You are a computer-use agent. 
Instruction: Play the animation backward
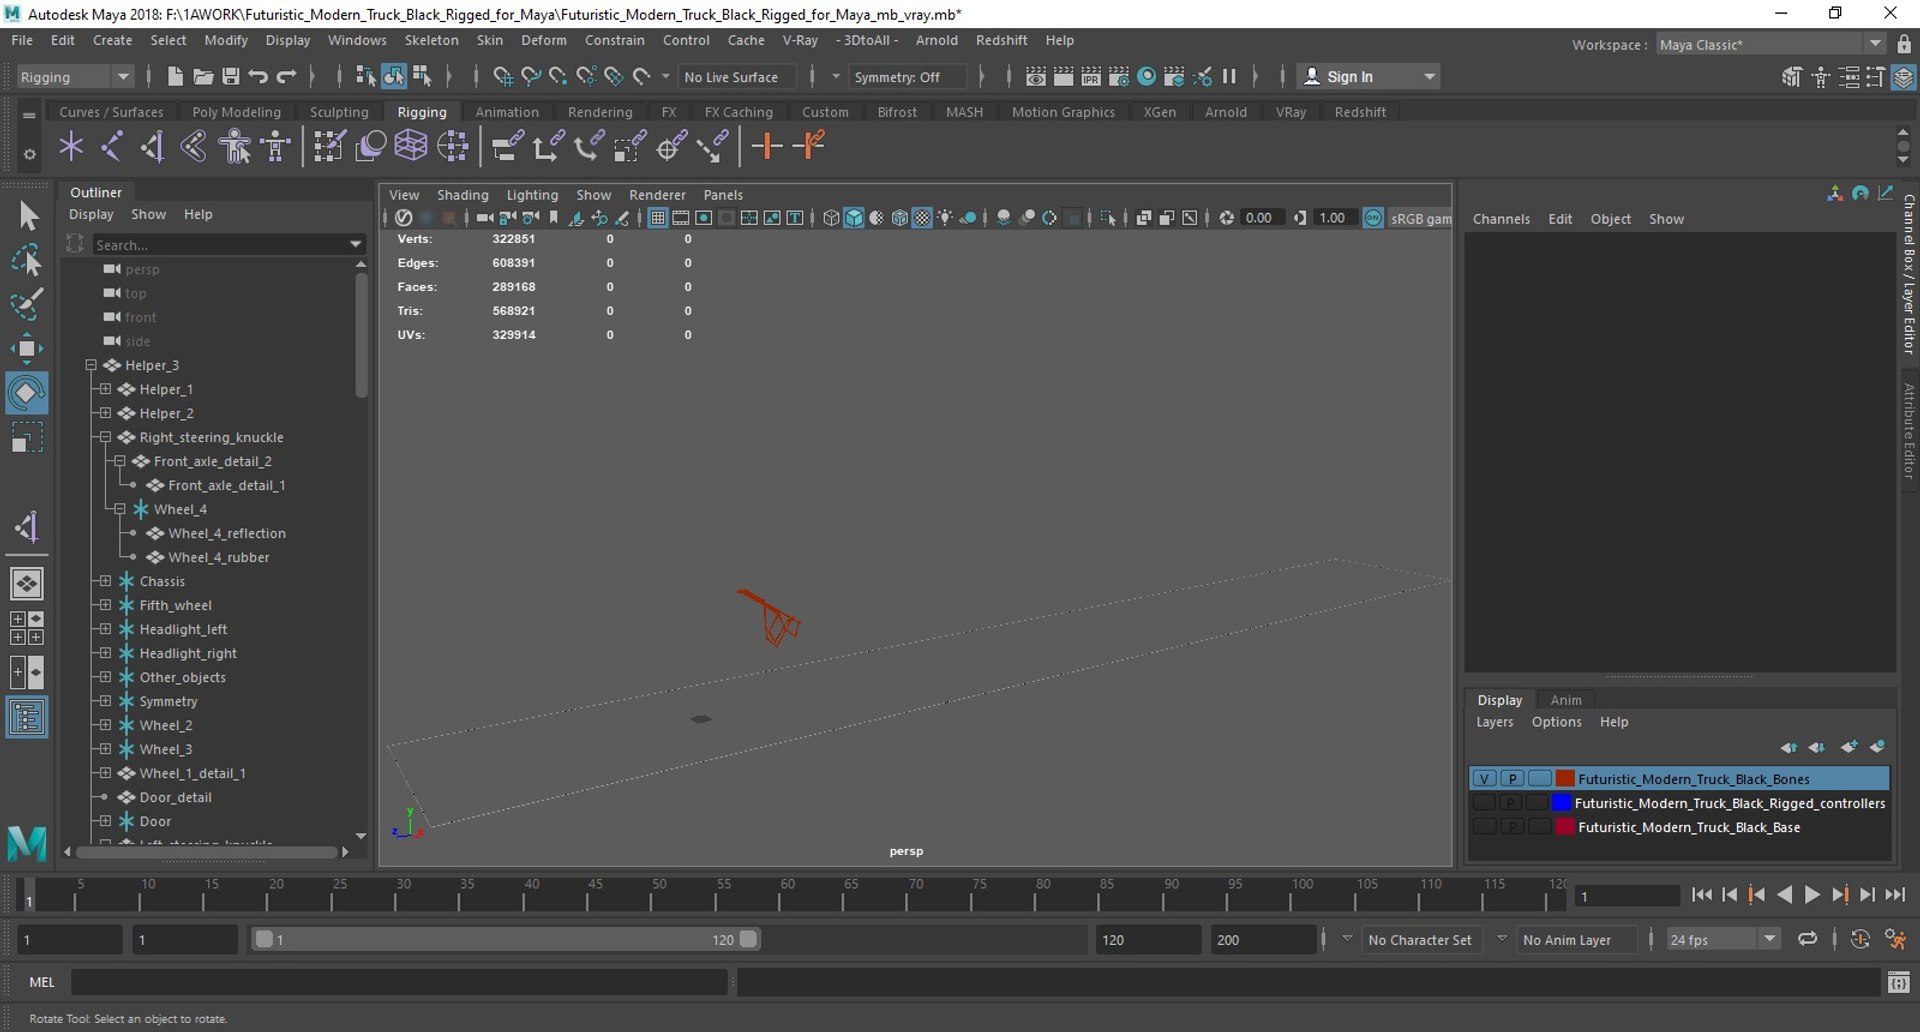pyautogui.click(x=1784, y=895)
